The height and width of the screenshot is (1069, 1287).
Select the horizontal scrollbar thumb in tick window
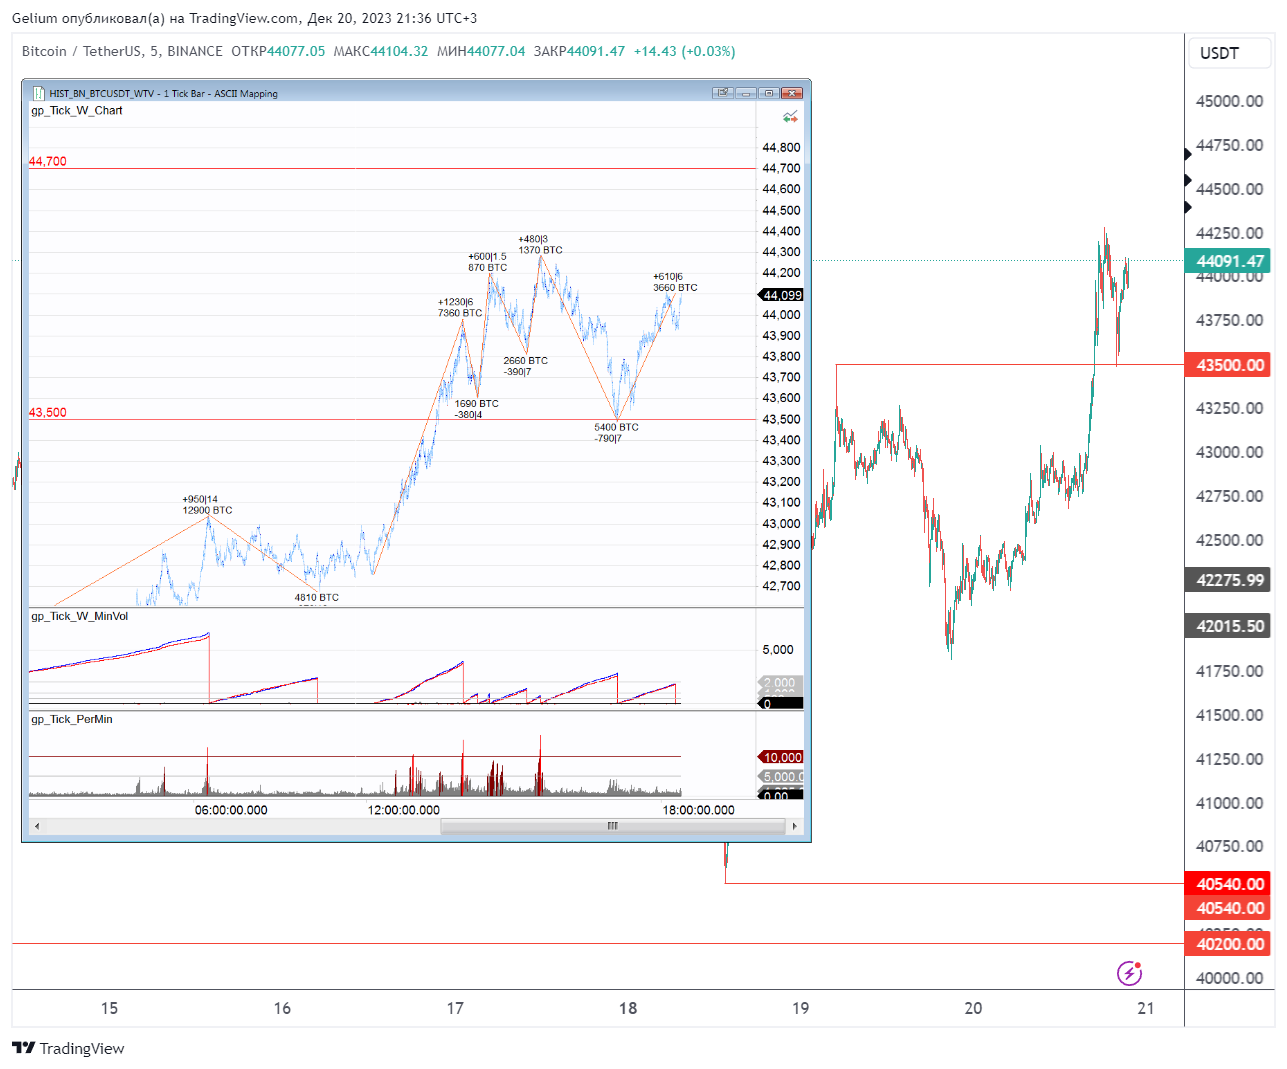pyautogui.click(x=613, y=826)
